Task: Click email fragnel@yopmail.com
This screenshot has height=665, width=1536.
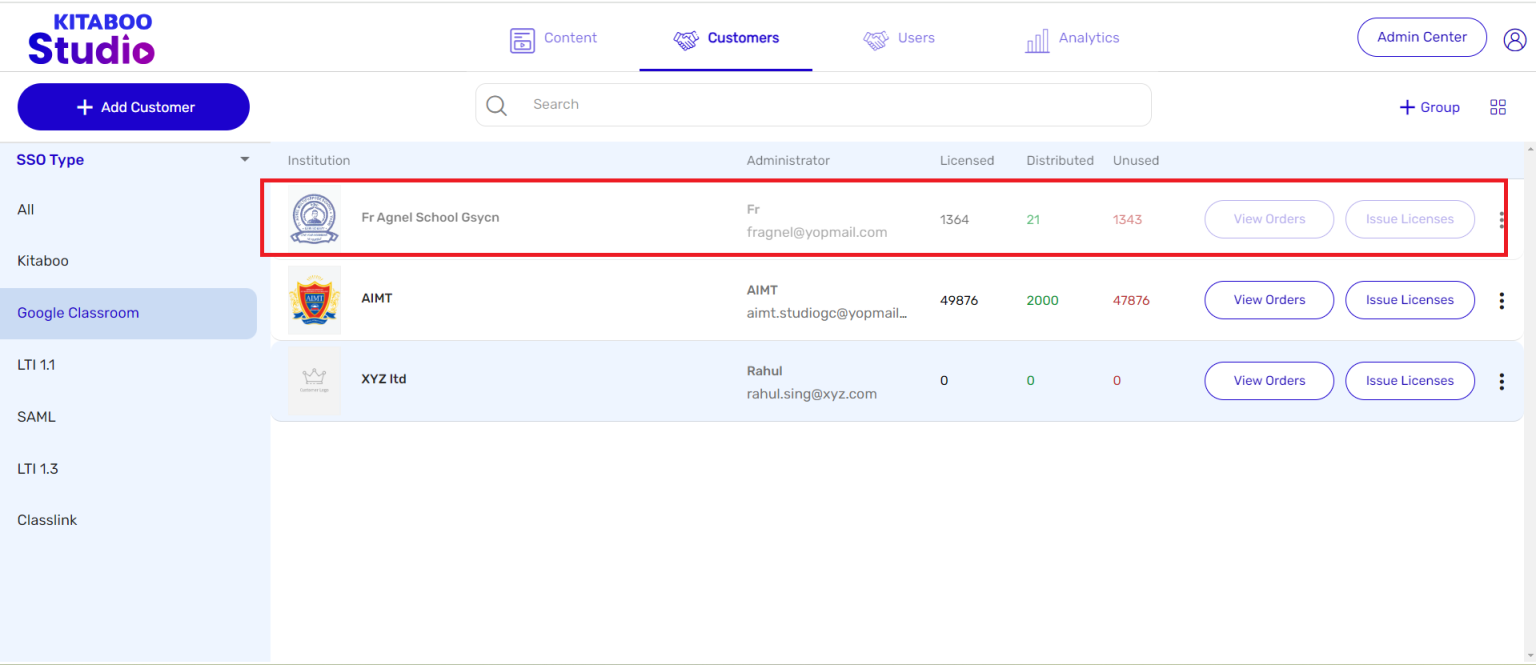Action: [x=817, y=232]
